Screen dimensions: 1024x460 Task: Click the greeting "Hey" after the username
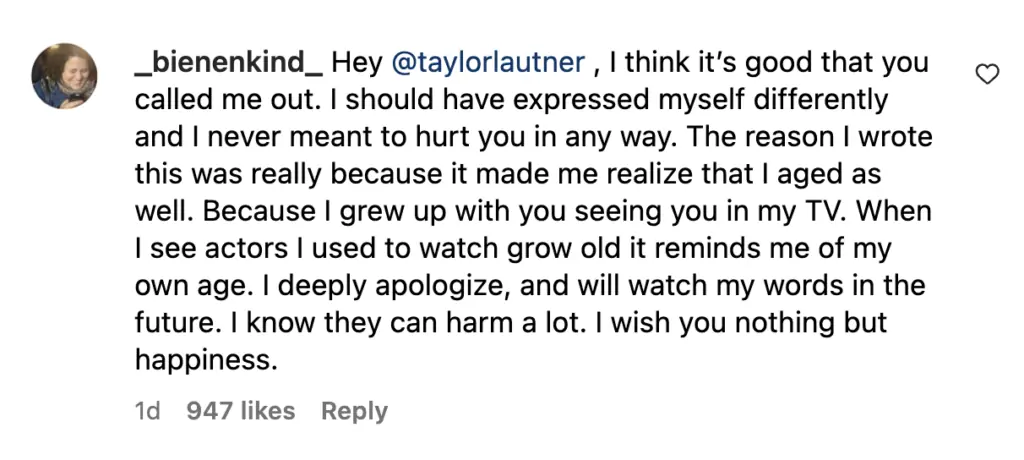tap(357, 63)
